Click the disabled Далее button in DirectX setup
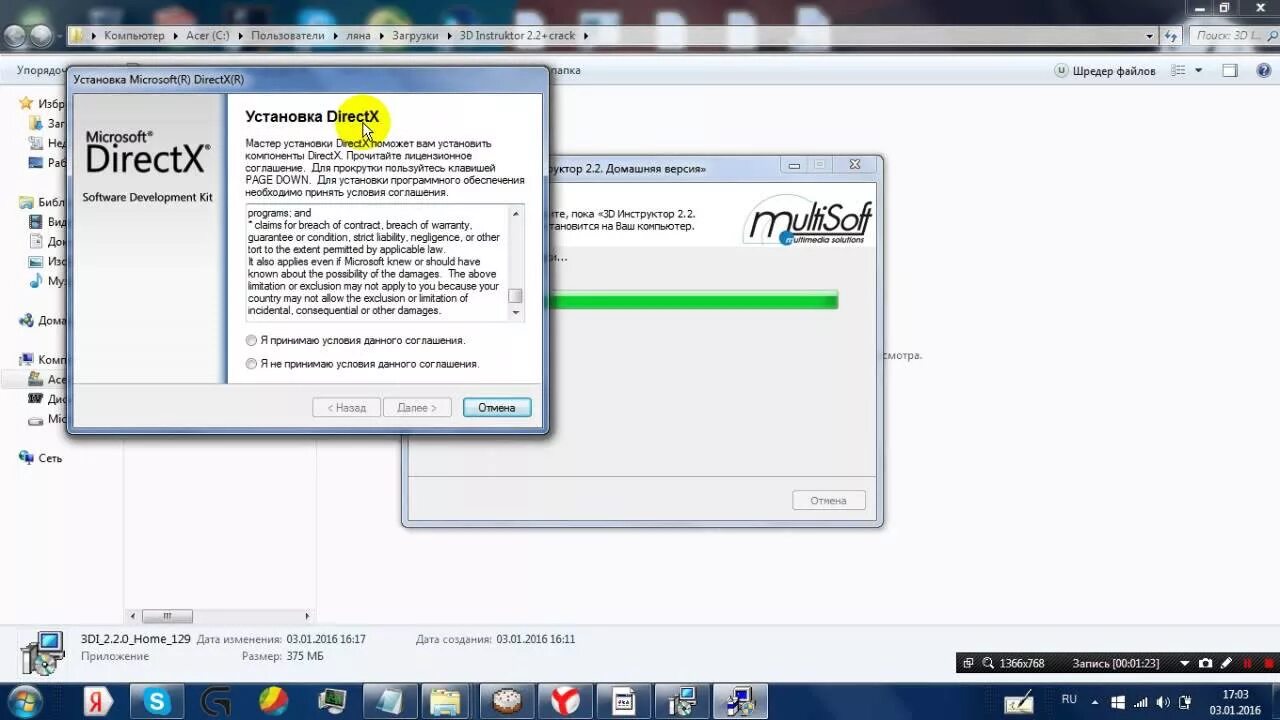The width and height of the screenshot is (1280, 720). (417, 408)
